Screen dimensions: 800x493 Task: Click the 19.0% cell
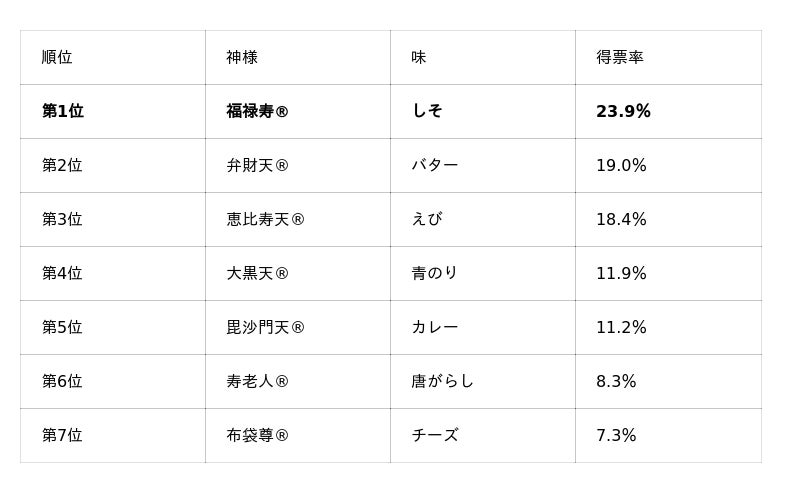point(668,165)
